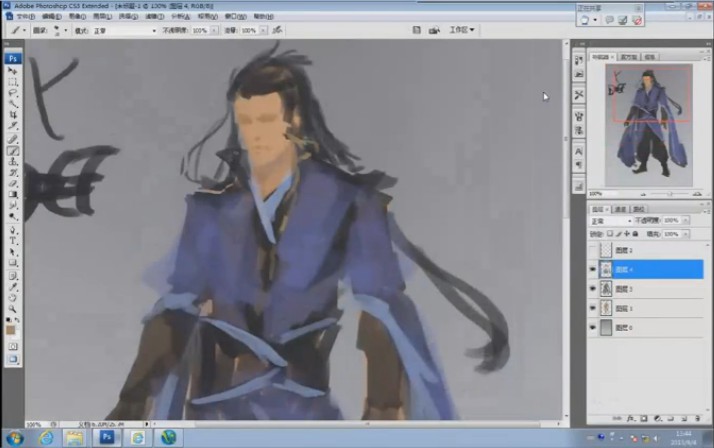This screenshot has width=714, height=448.
Task: Switch to the channels tab
Action: click(x=620, y=209)
